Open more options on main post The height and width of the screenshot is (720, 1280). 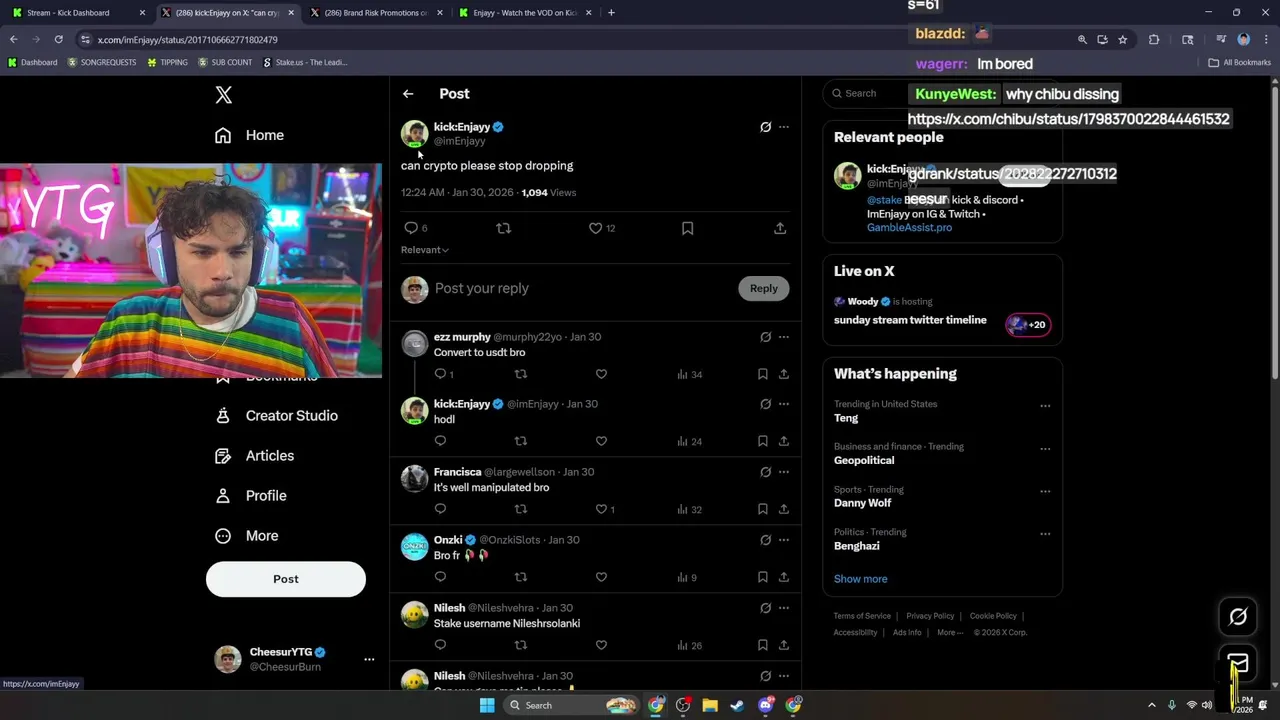[x=784, y=127]
